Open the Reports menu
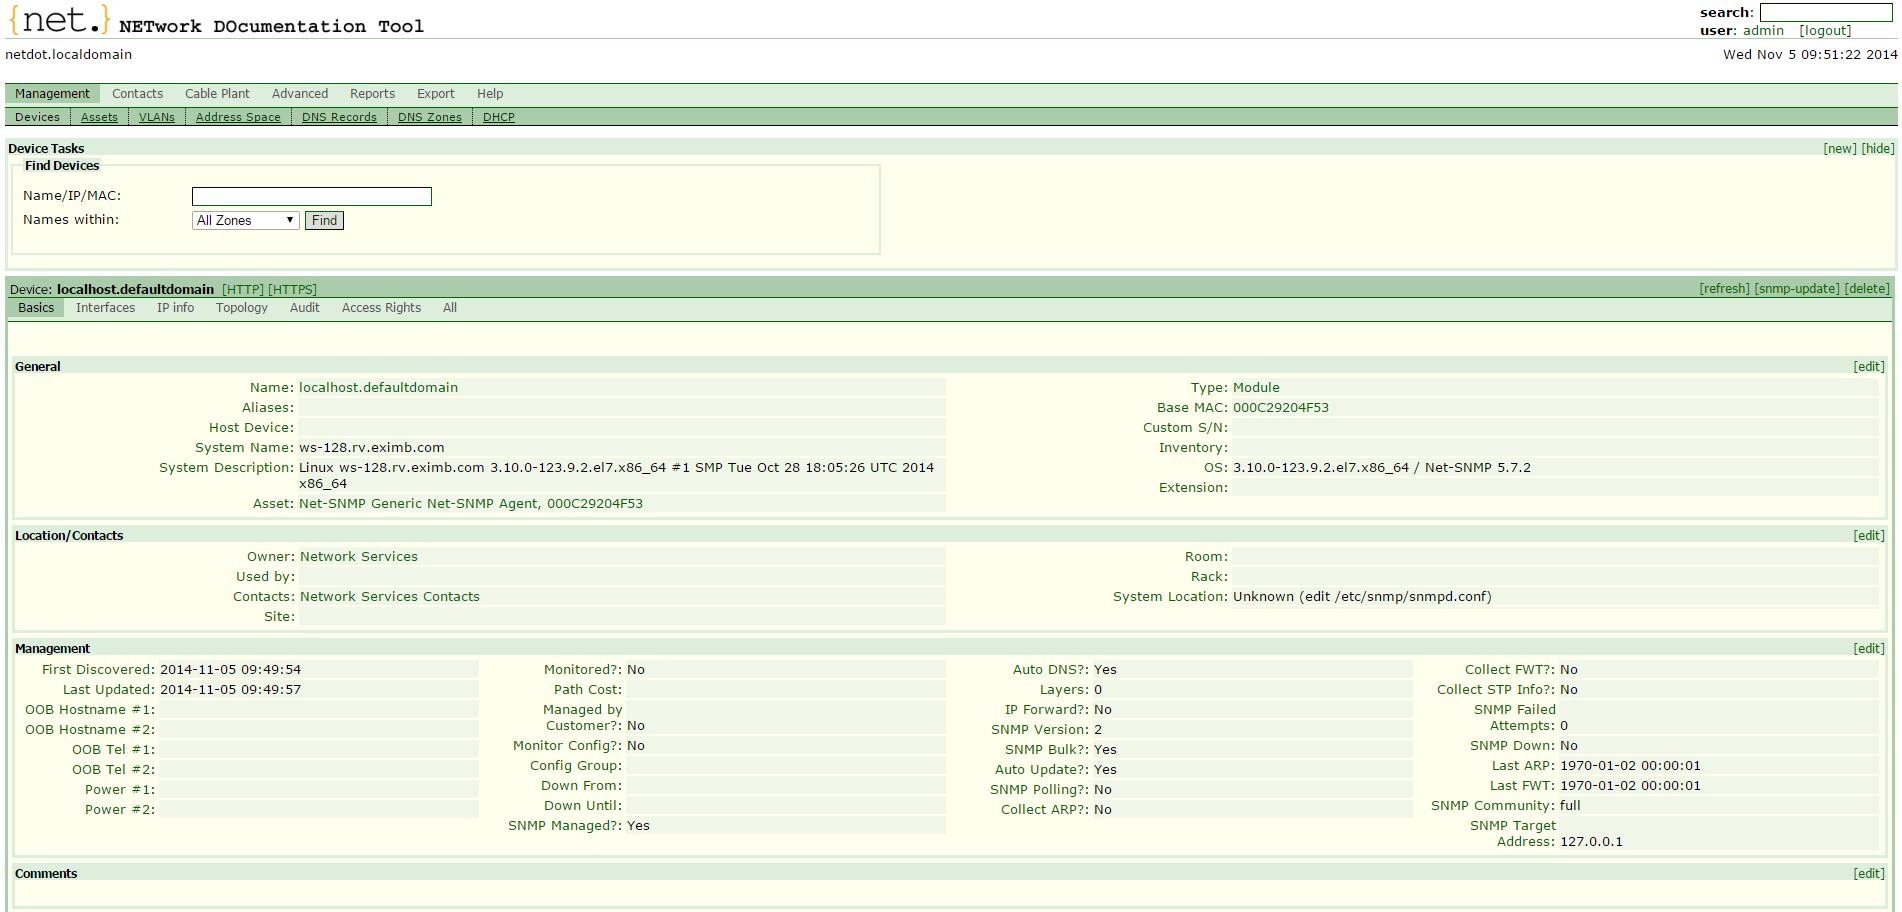Viewport: 1902px width, 912px height. coord(371,93)
